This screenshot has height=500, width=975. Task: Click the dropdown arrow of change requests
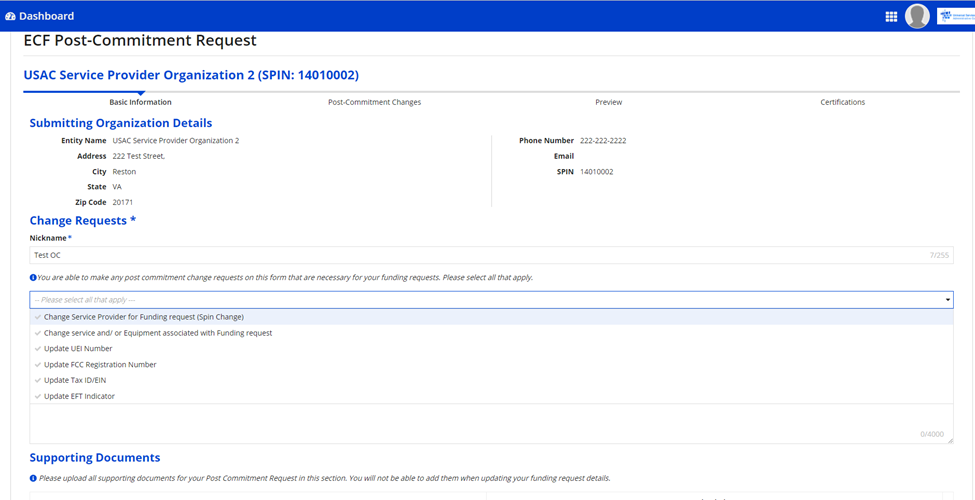pyautogui.click(x=948, y=300)
